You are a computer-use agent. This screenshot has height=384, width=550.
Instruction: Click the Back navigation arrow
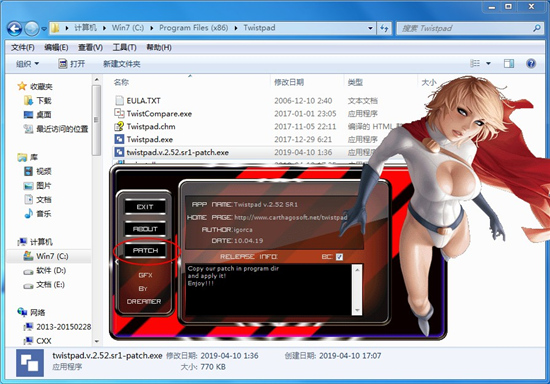pos(14,28)
